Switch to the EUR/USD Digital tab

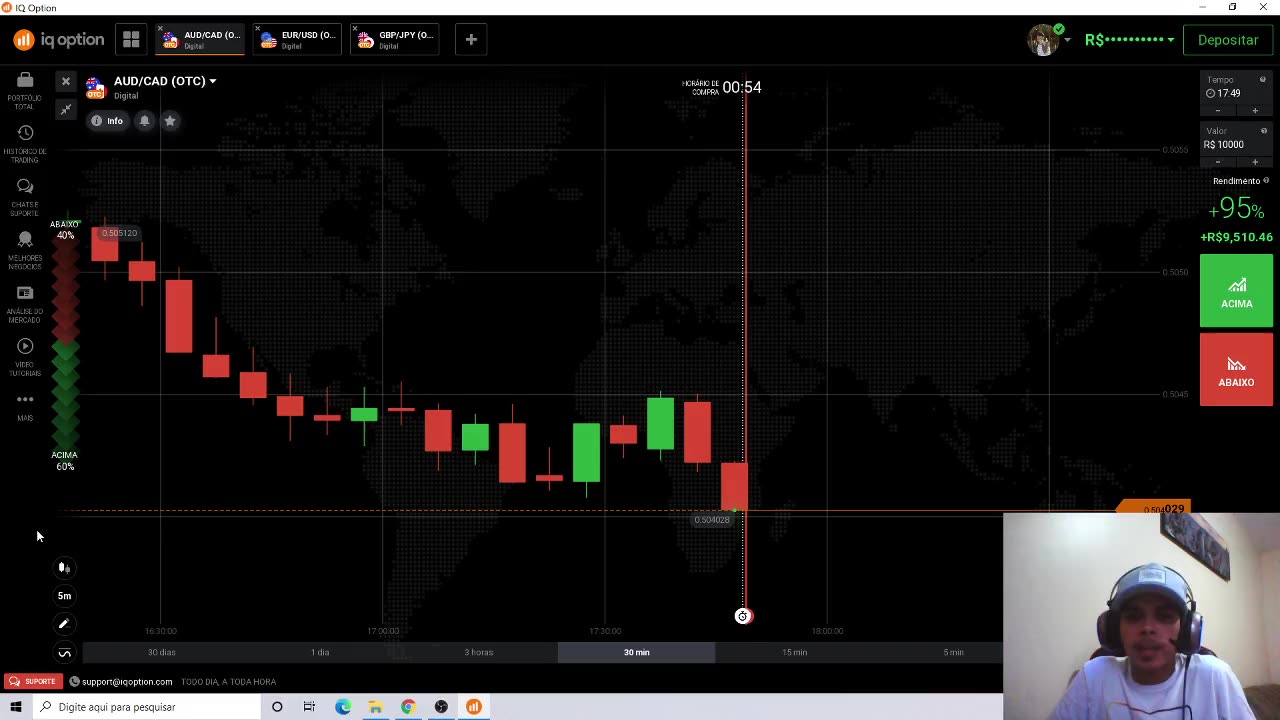[298, 40]
